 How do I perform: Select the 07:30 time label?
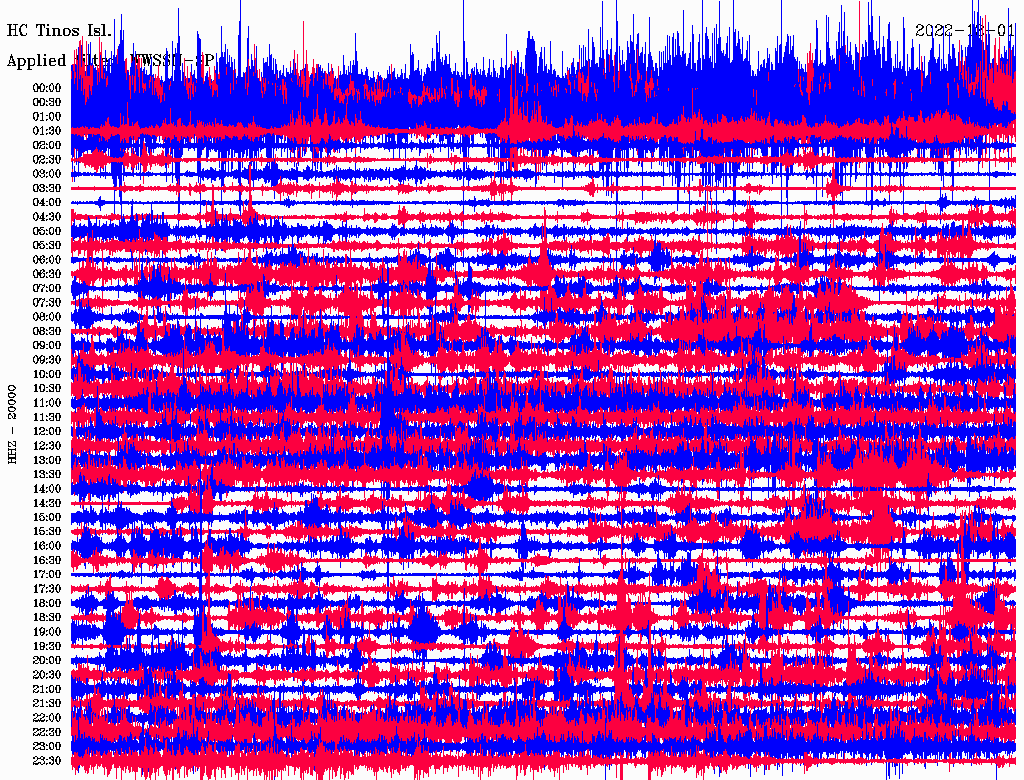coord(47,302)
